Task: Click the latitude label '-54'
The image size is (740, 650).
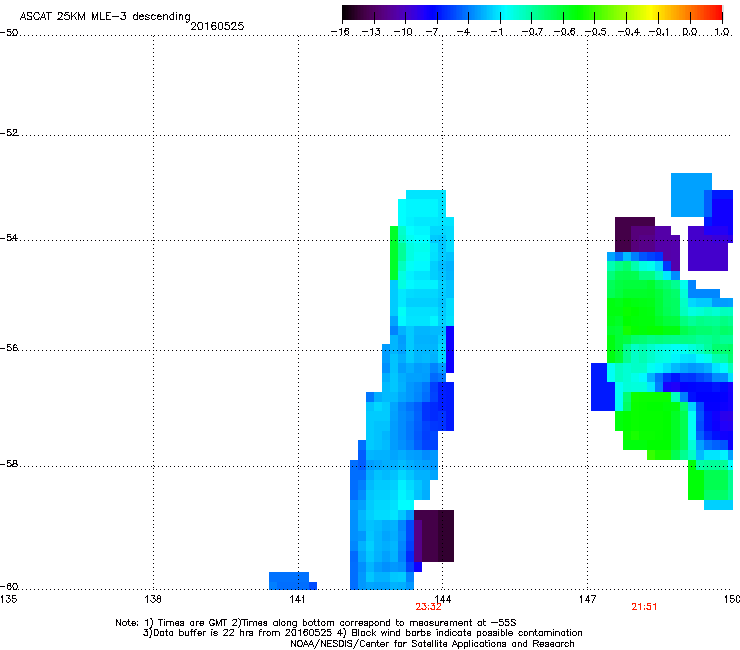Action: point(9,237)
